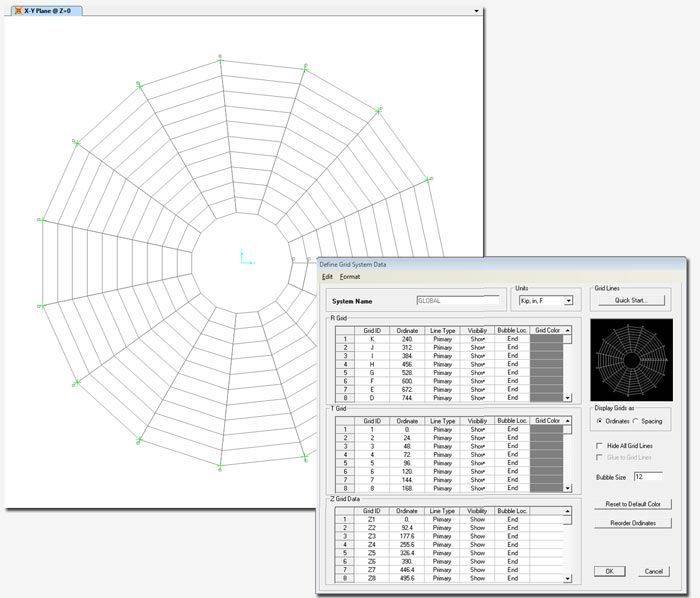700x598 pixels.
Task: Click Line Type Primary cell for Z3 row
Action: click(442, 536)
